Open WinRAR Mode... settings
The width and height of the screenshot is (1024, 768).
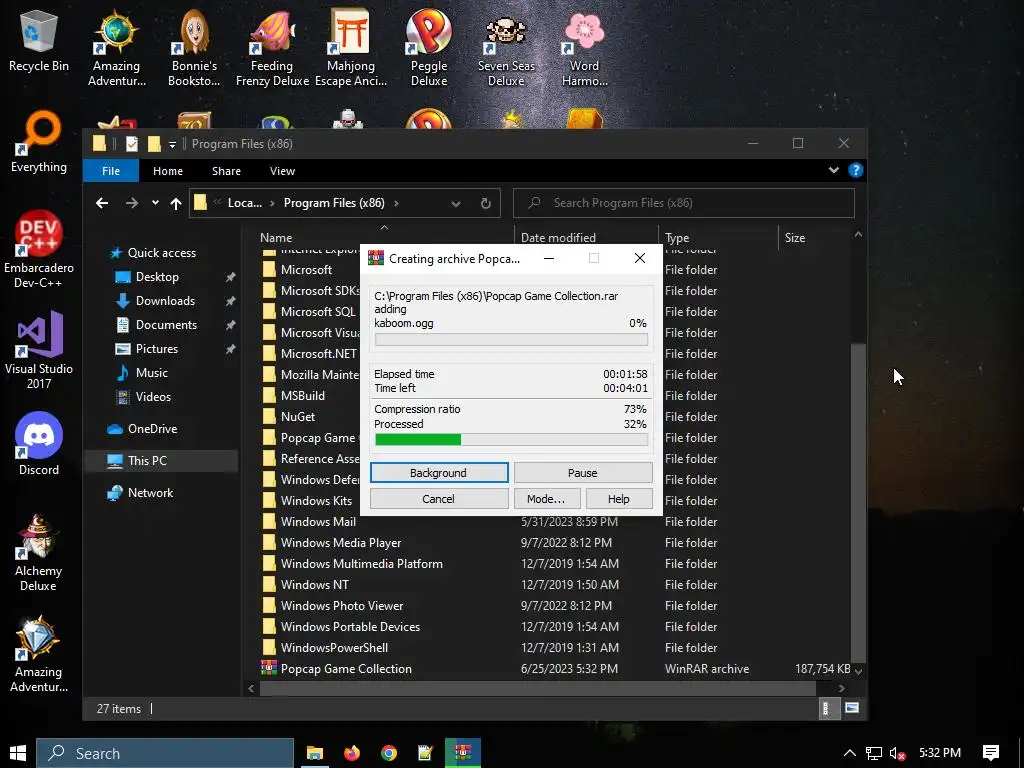point(546,499)
